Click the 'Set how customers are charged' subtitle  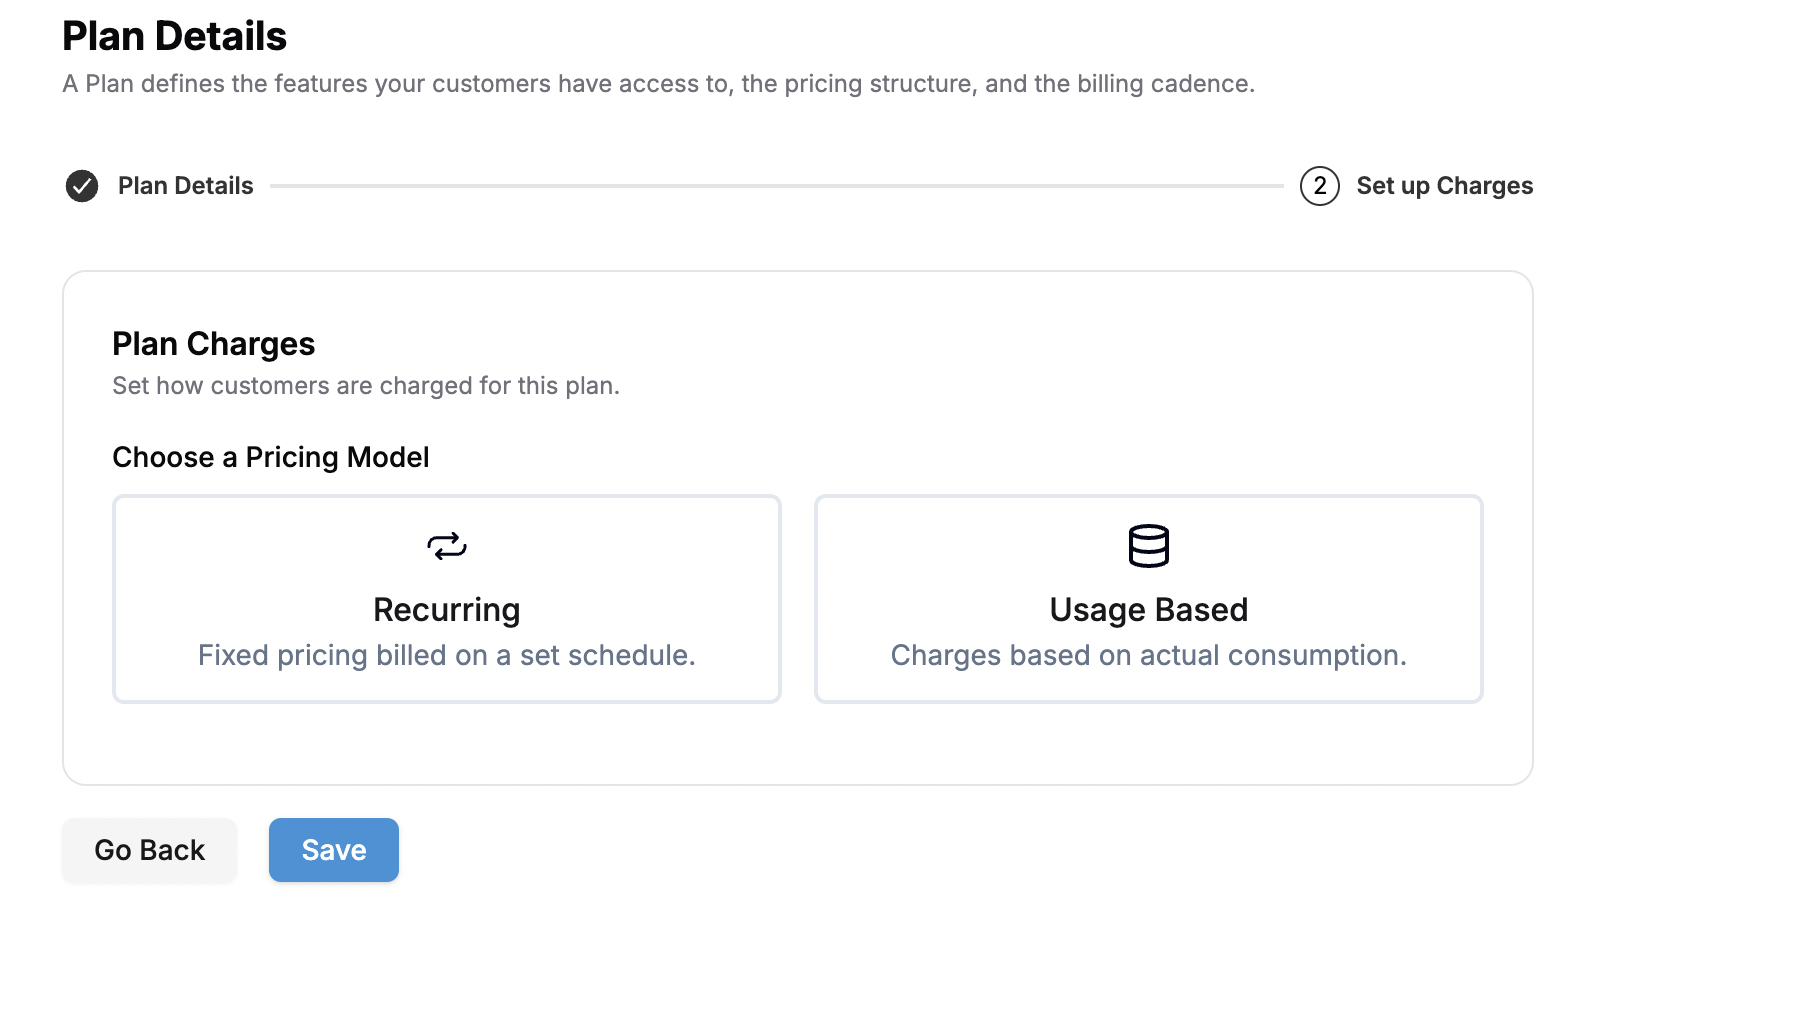coord(366,386)
